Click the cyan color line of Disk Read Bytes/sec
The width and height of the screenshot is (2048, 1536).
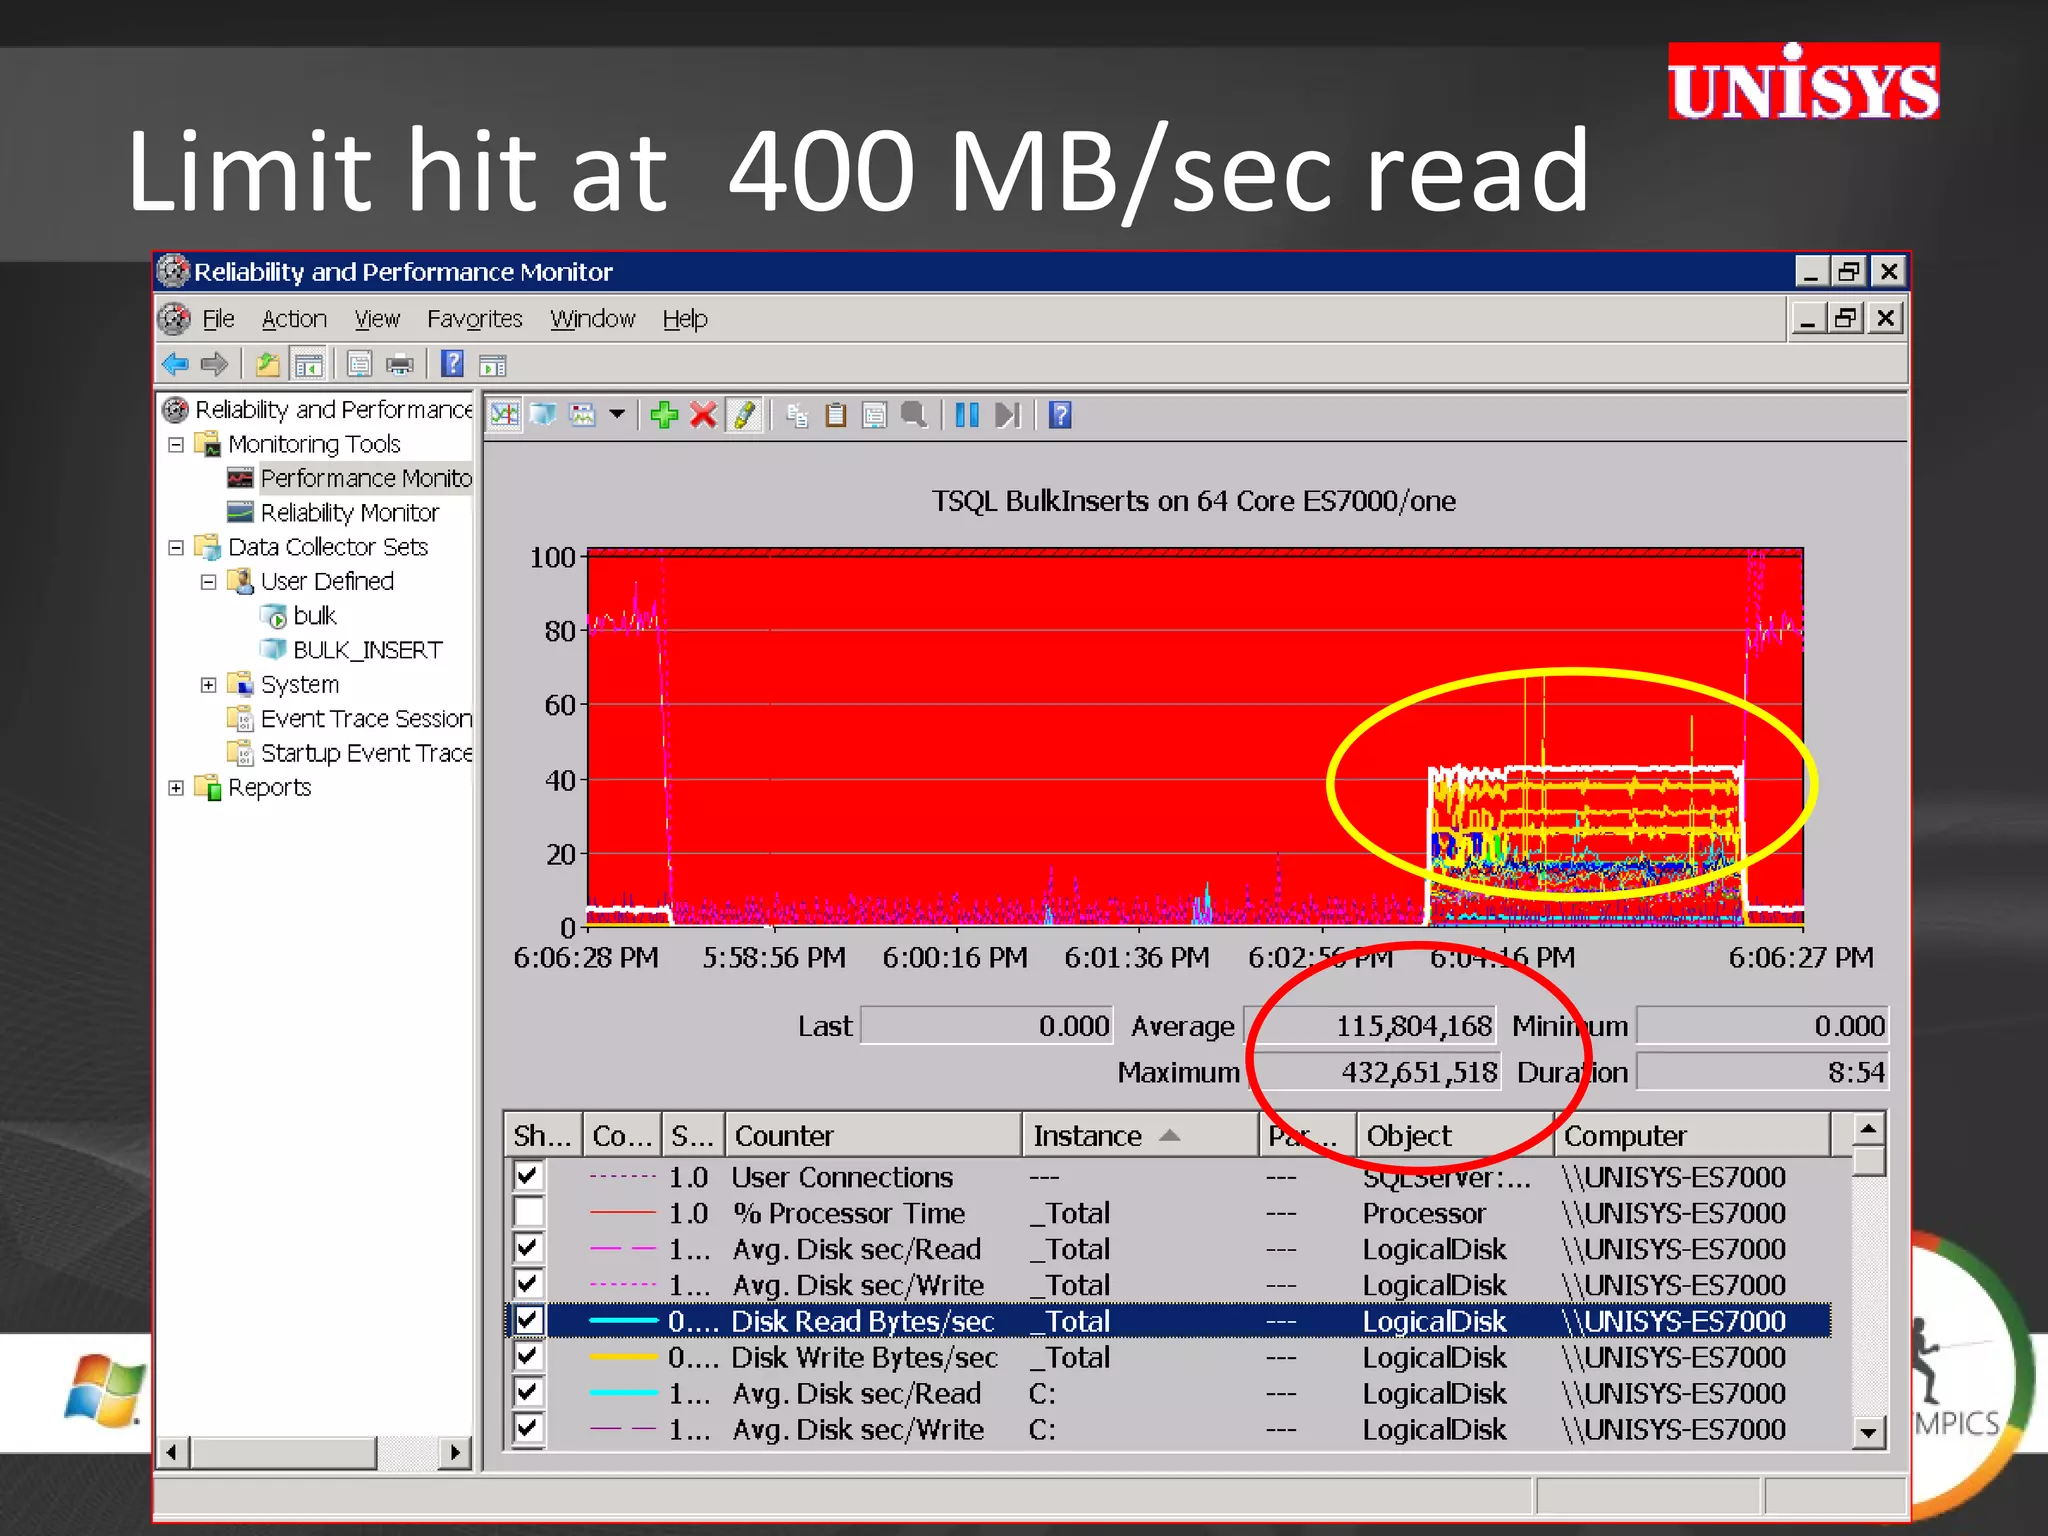[623, 1321]
